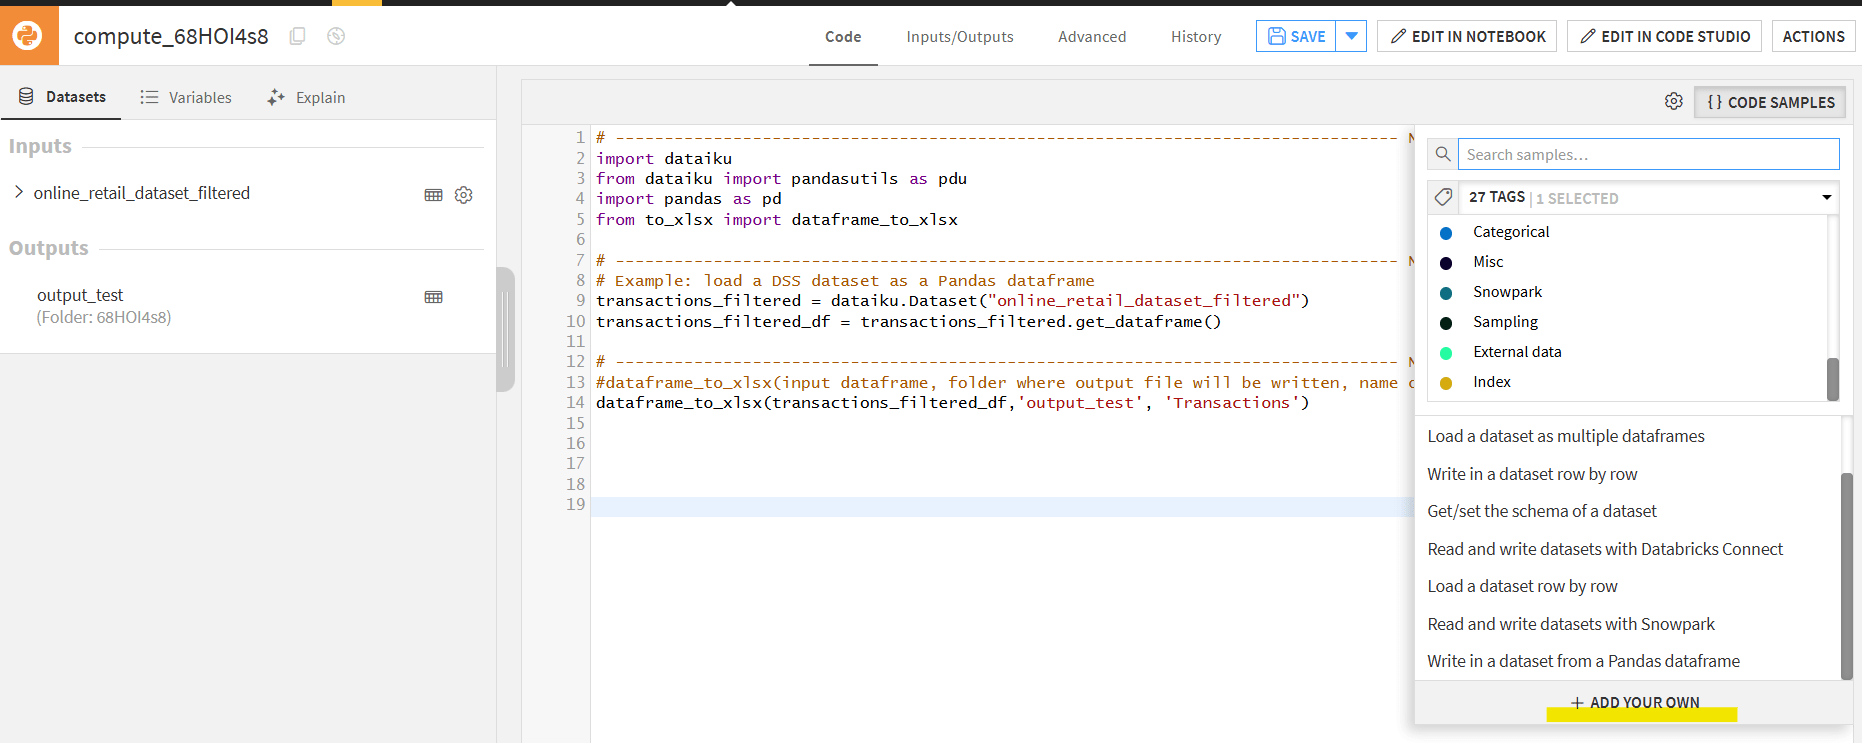This screenshot has height=743, width=1862.
Task: Click the tags list scrollbar
Action: [x=1833, y=379]
